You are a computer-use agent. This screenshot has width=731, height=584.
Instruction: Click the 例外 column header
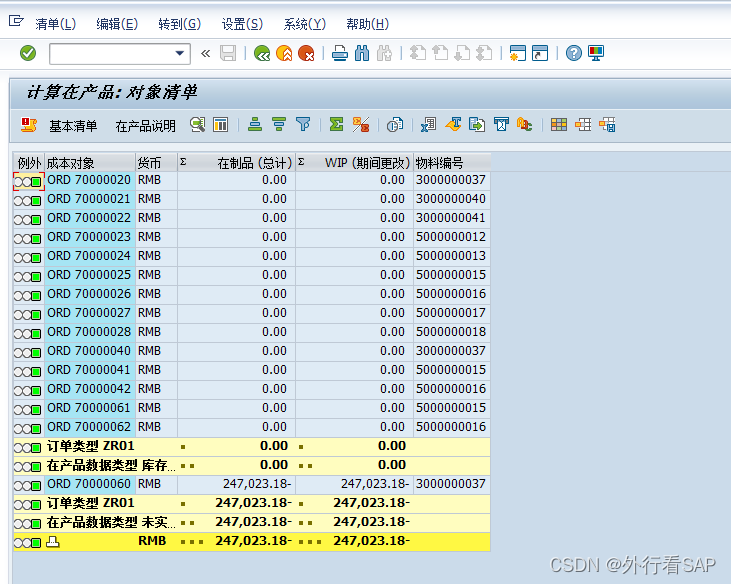pos(29,163)
